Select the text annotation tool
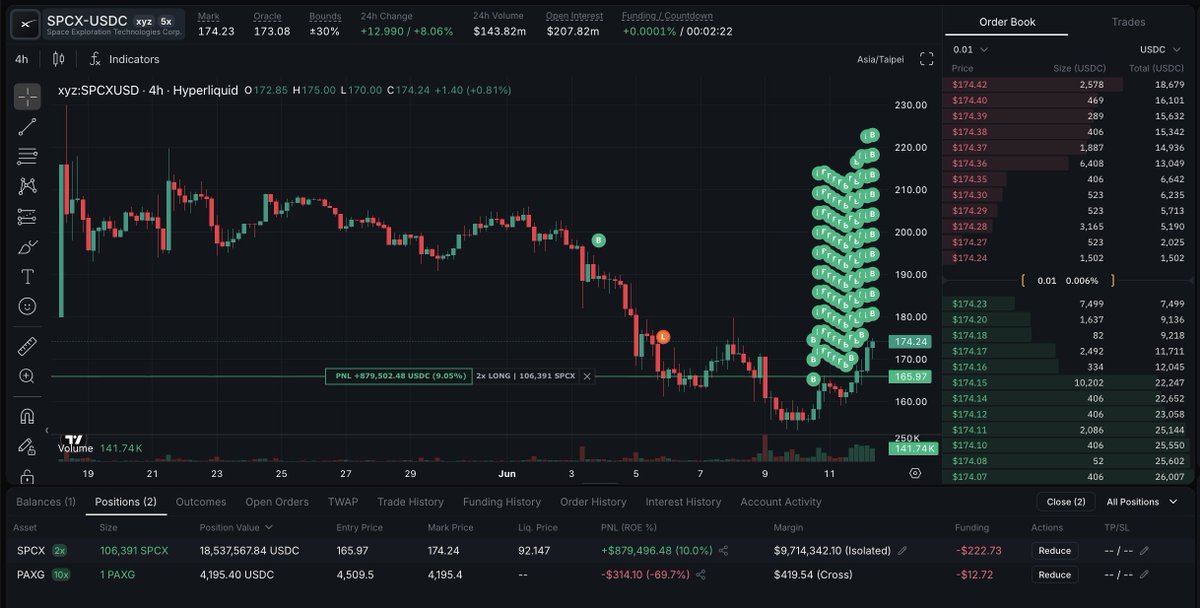1200x608 pixels. tap(27, 276)
